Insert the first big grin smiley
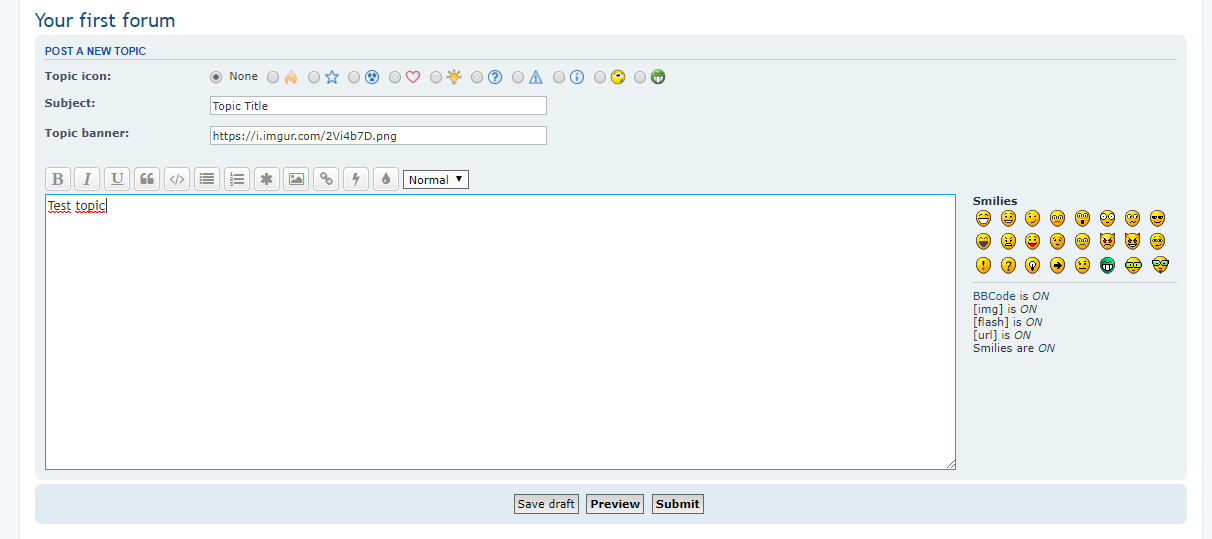Viewport: 1212px width, 539px height. (983, 218)
